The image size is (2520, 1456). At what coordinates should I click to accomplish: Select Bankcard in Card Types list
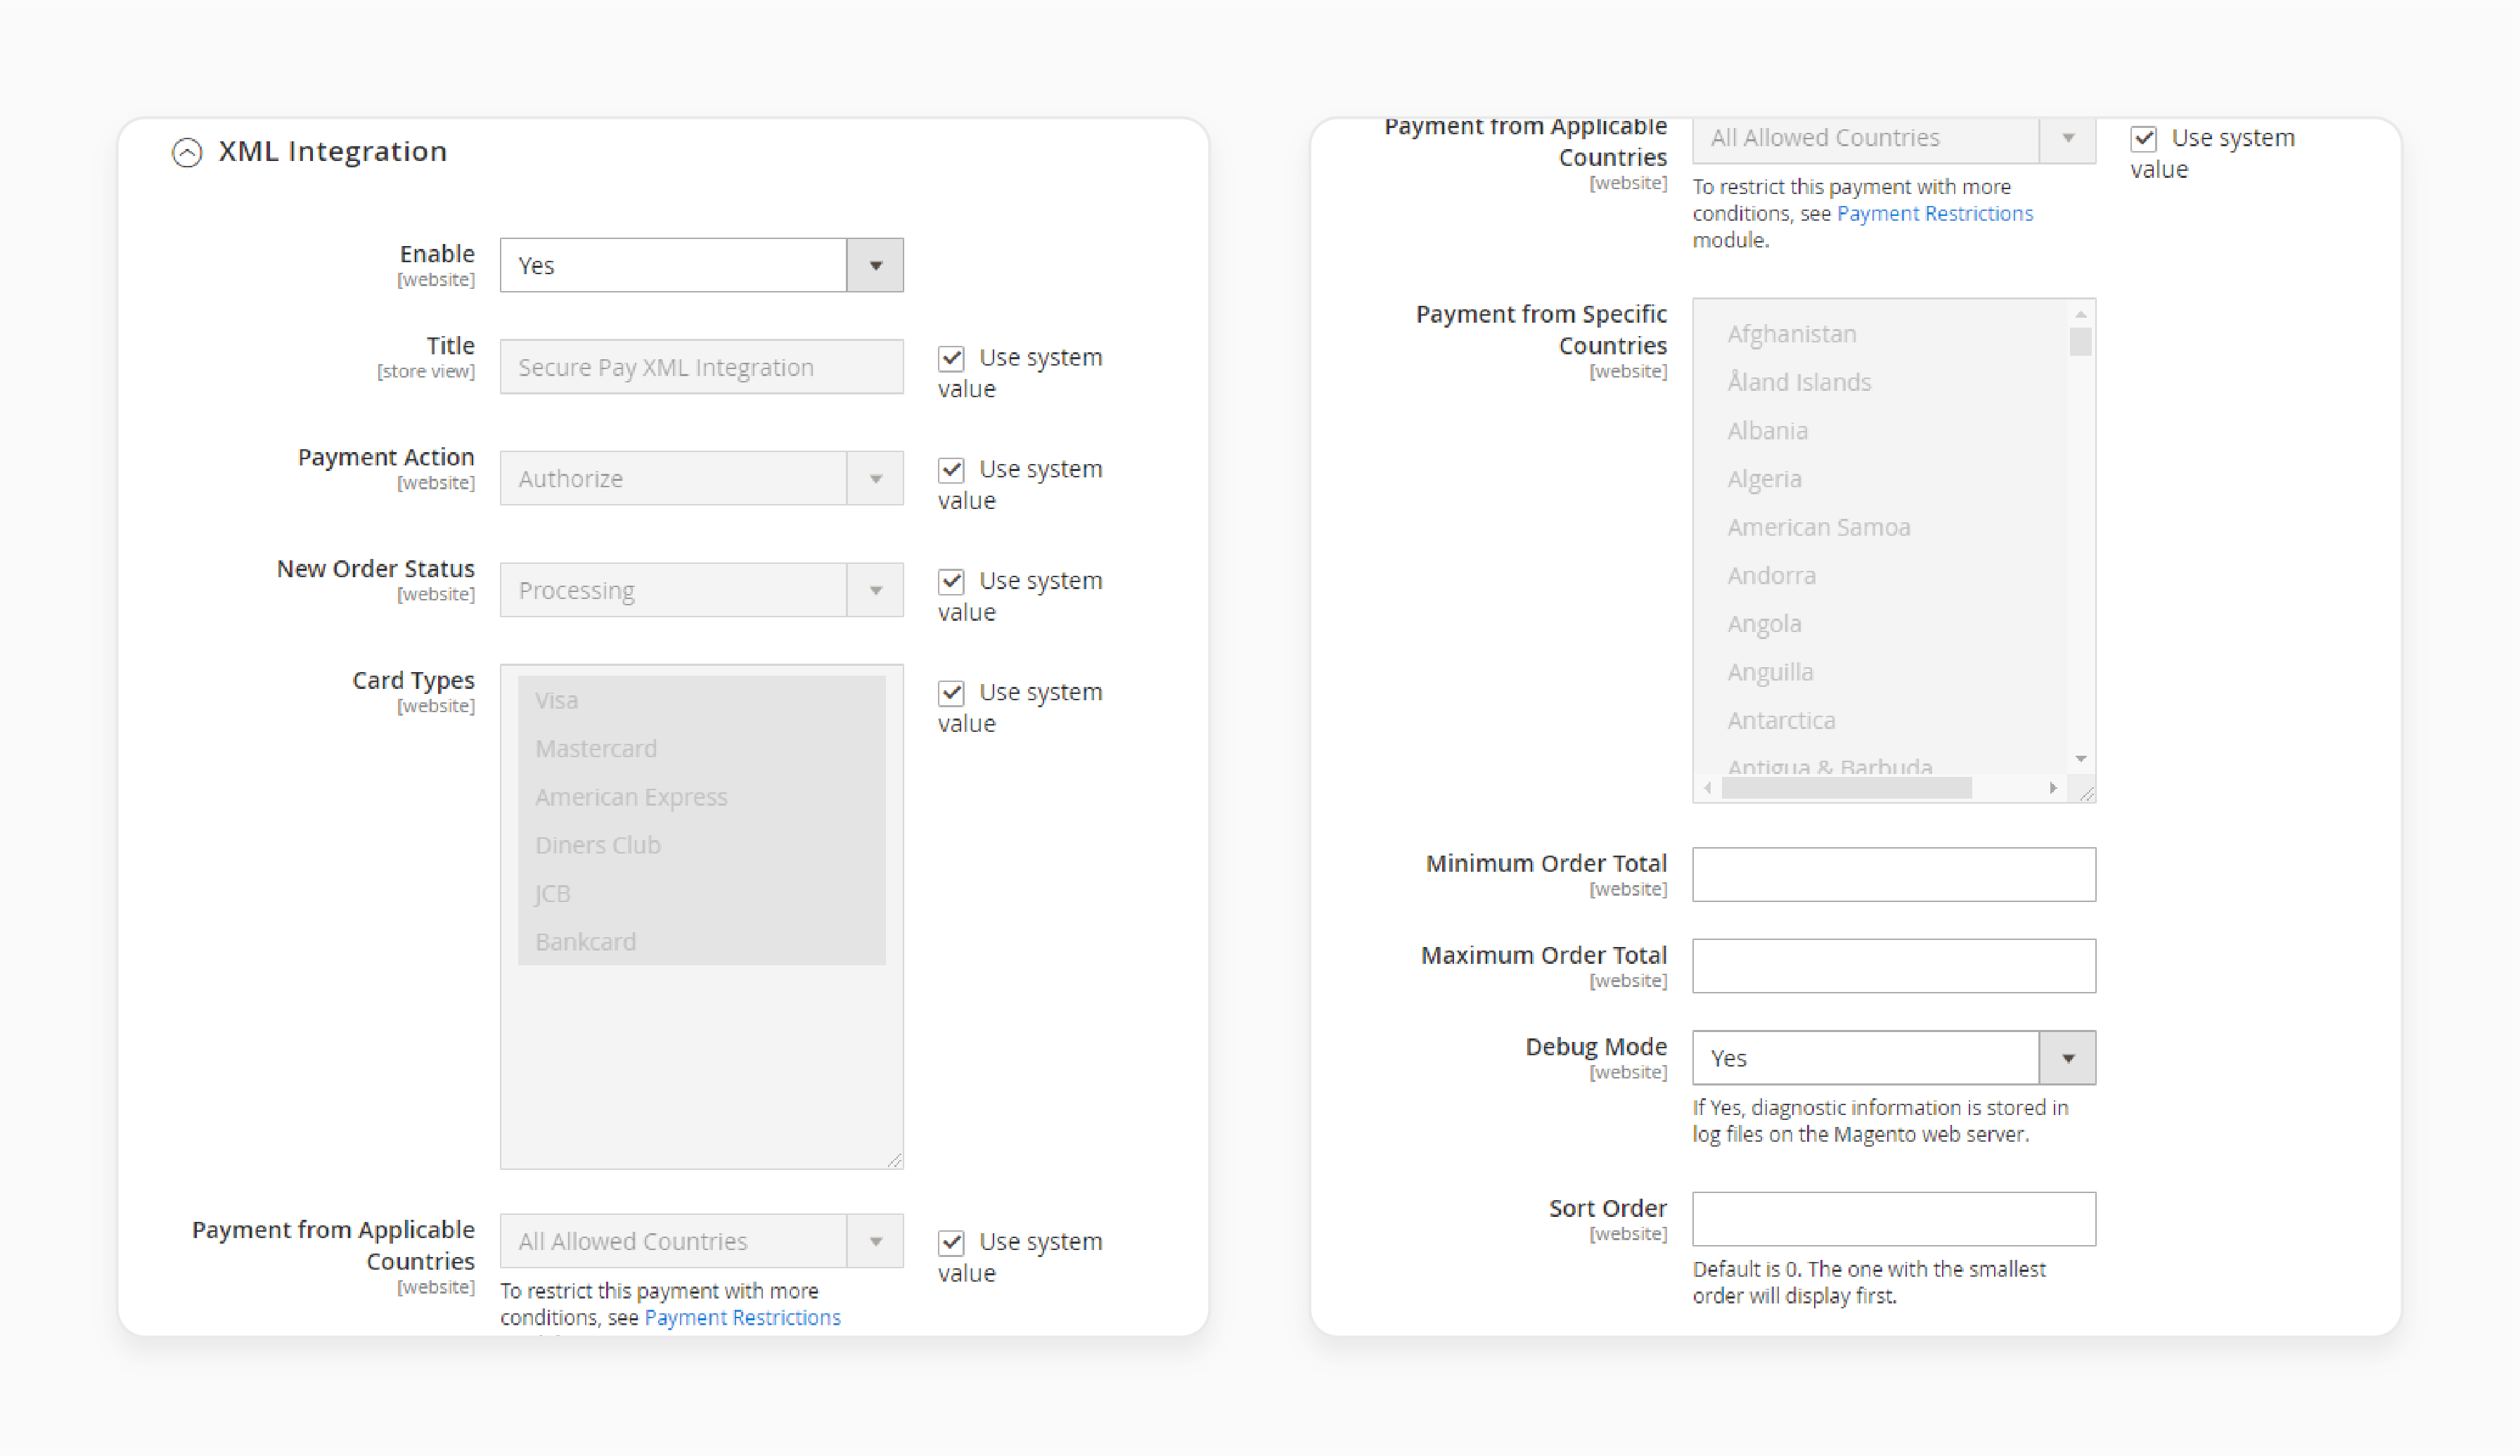[x=701, y=941]
